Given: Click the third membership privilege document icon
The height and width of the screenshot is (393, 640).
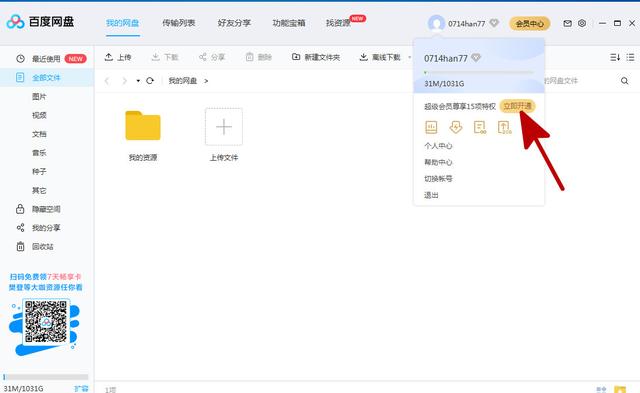Looking at the screenshot, I should click(480, 127).
